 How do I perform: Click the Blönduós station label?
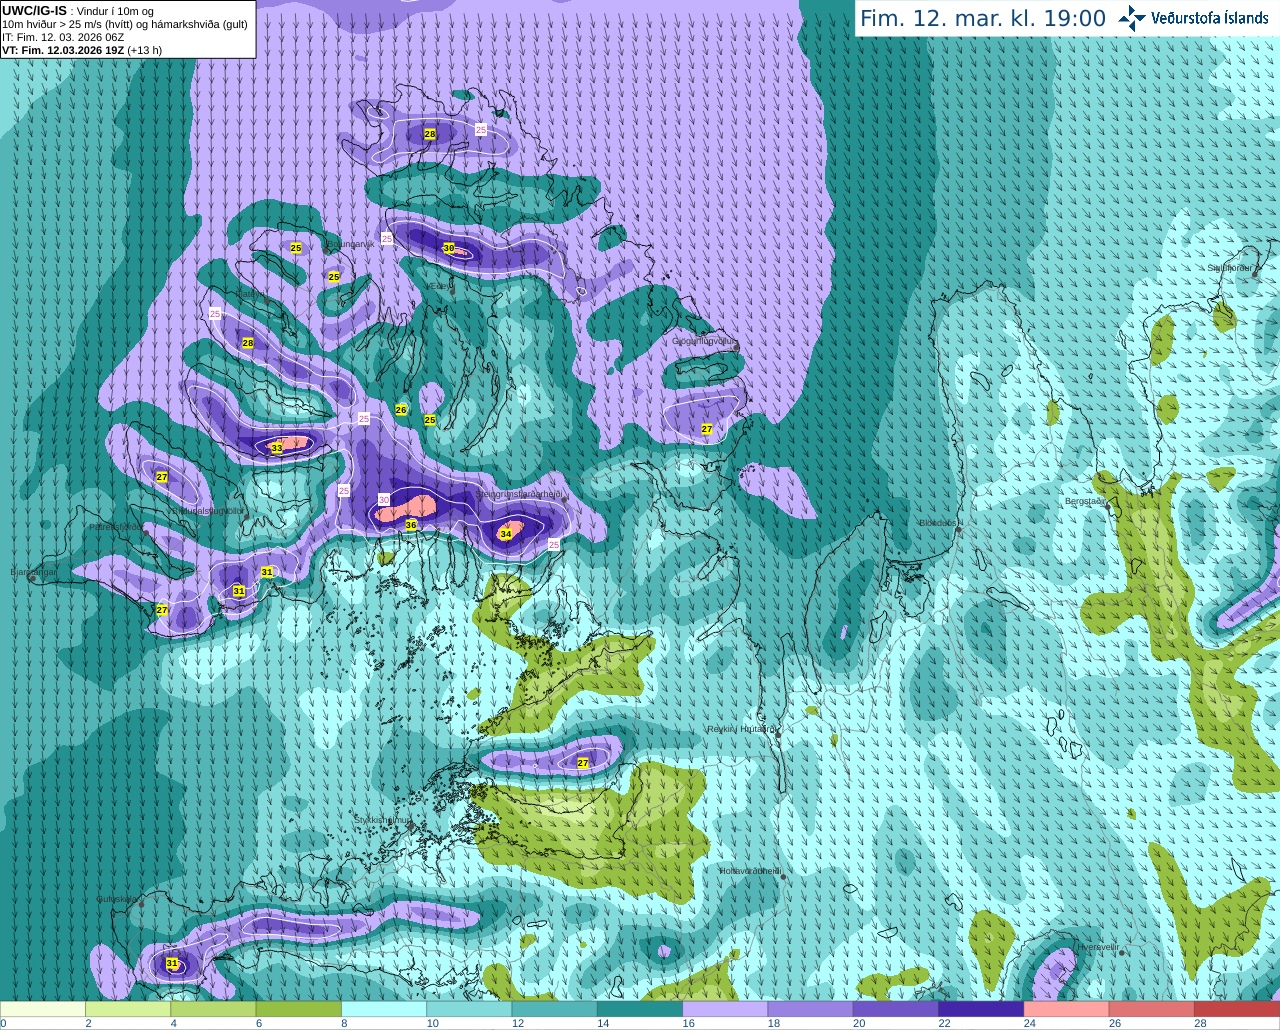(939, 522)
